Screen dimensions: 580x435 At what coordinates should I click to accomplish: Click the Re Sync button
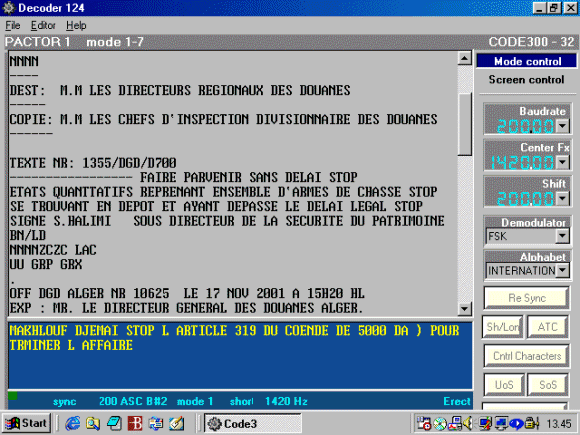[527, 298]
